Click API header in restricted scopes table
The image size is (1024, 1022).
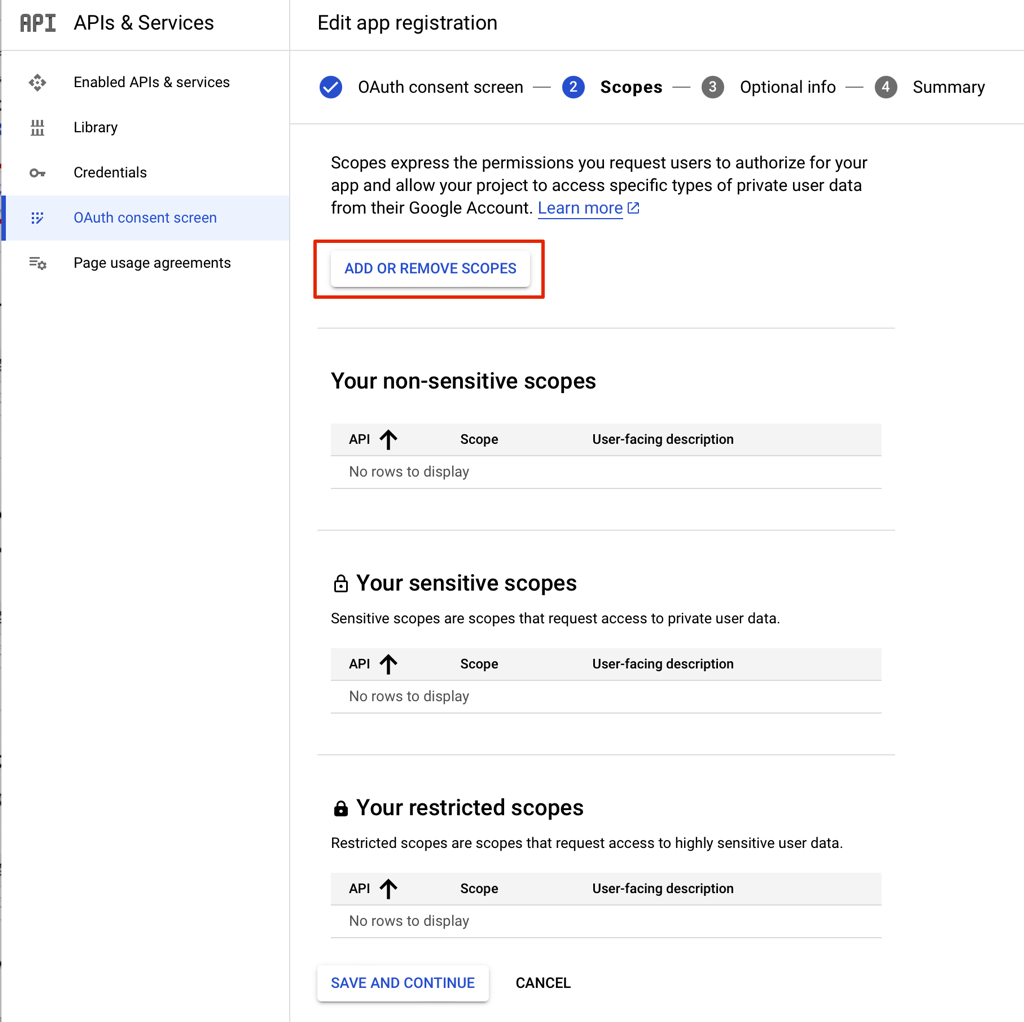click(359, 889)
